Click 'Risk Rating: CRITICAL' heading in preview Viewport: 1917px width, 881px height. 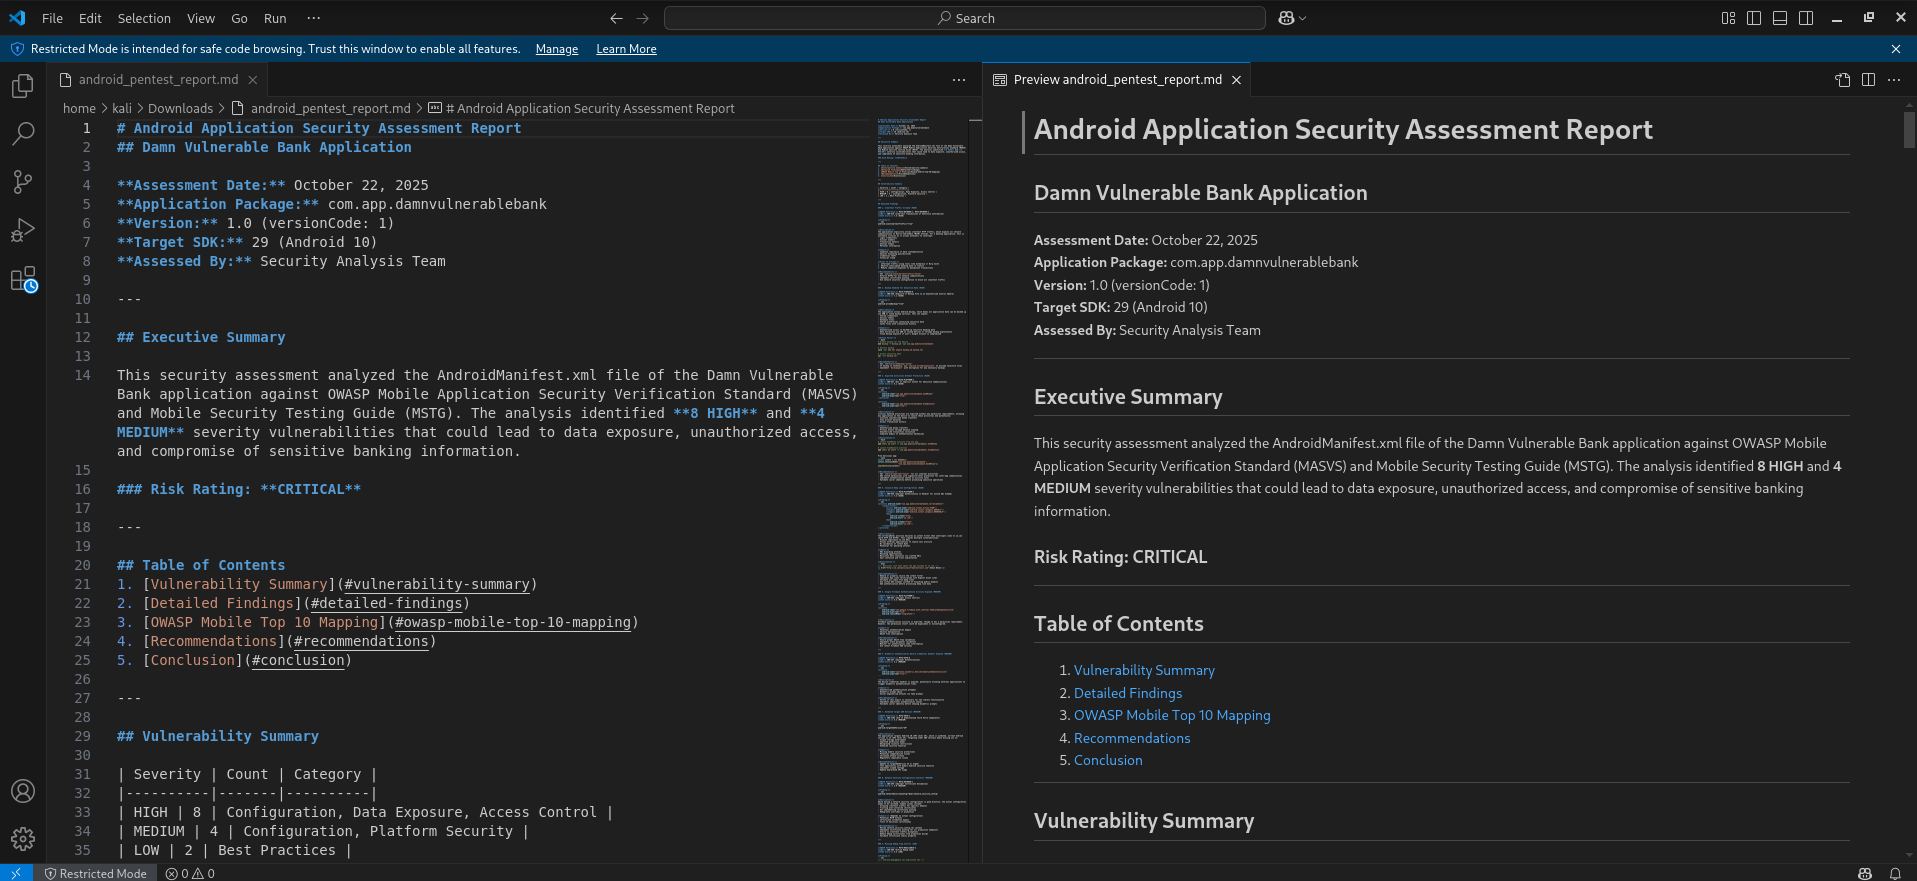point(1120,557)
